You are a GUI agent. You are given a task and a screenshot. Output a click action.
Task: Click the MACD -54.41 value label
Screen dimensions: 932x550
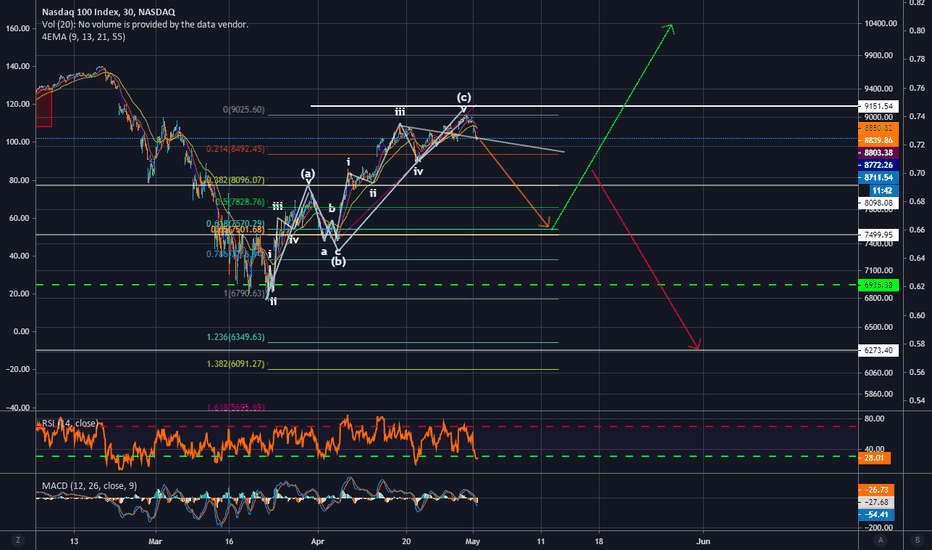[x=876, y=515]
